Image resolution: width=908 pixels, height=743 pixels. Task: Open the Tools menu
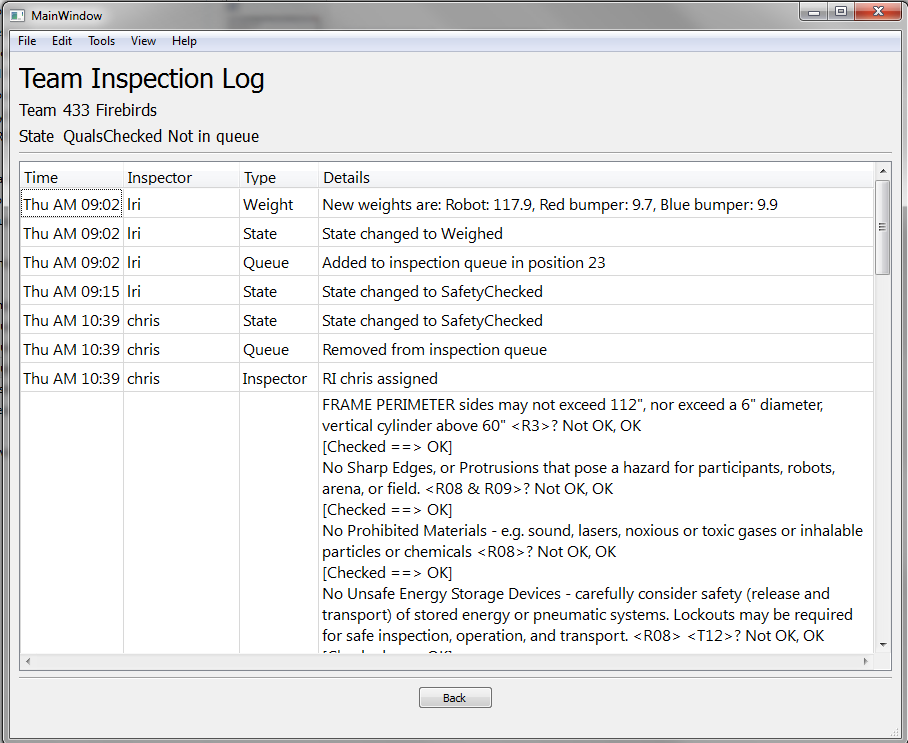(101, 41)
